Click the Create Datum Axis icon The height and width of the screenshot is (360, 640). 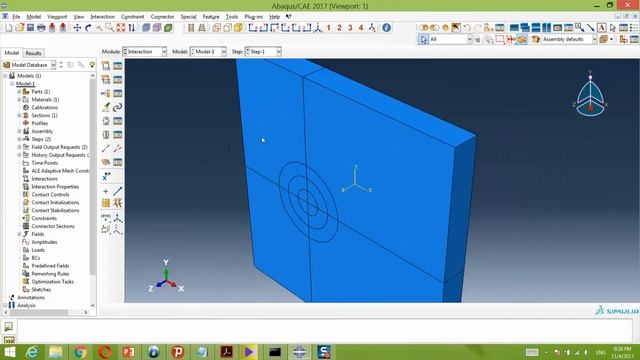click(x=118, y=191)
